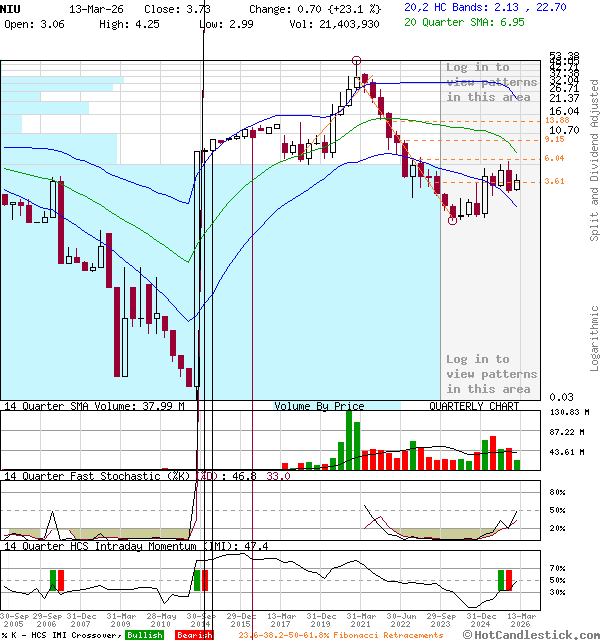Click the green Bullish legend badge

[x=144, y=634]
